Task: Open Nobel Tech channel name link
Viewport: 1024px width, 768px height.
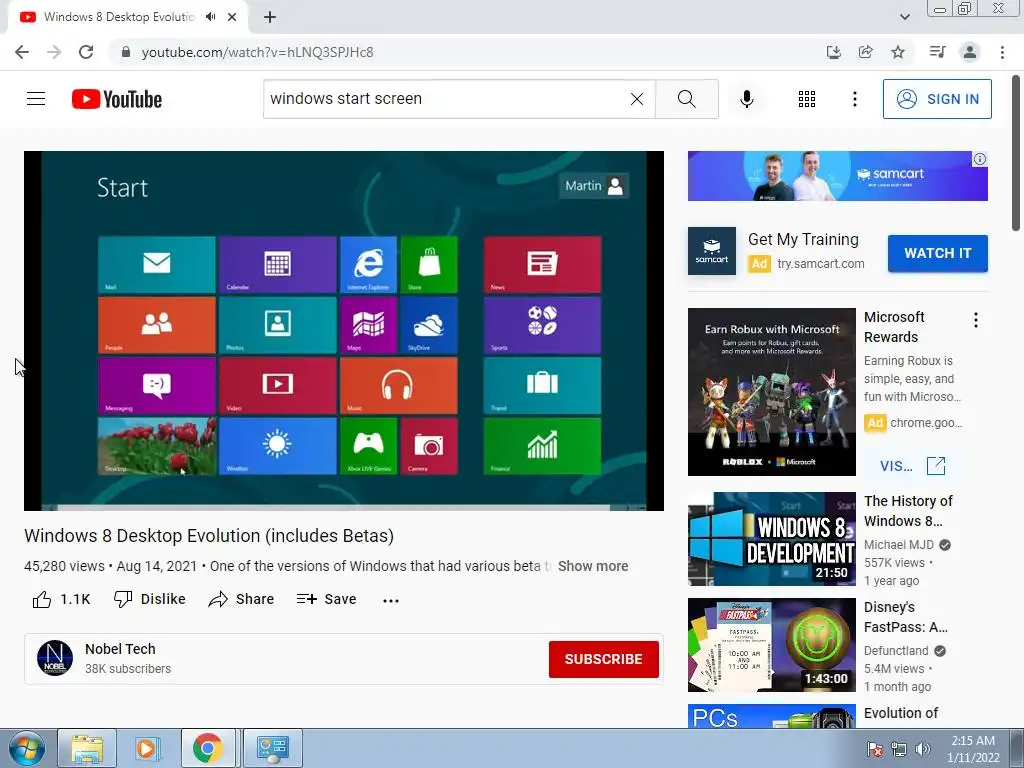Action: pyautogui.click(x=120, y=649)
